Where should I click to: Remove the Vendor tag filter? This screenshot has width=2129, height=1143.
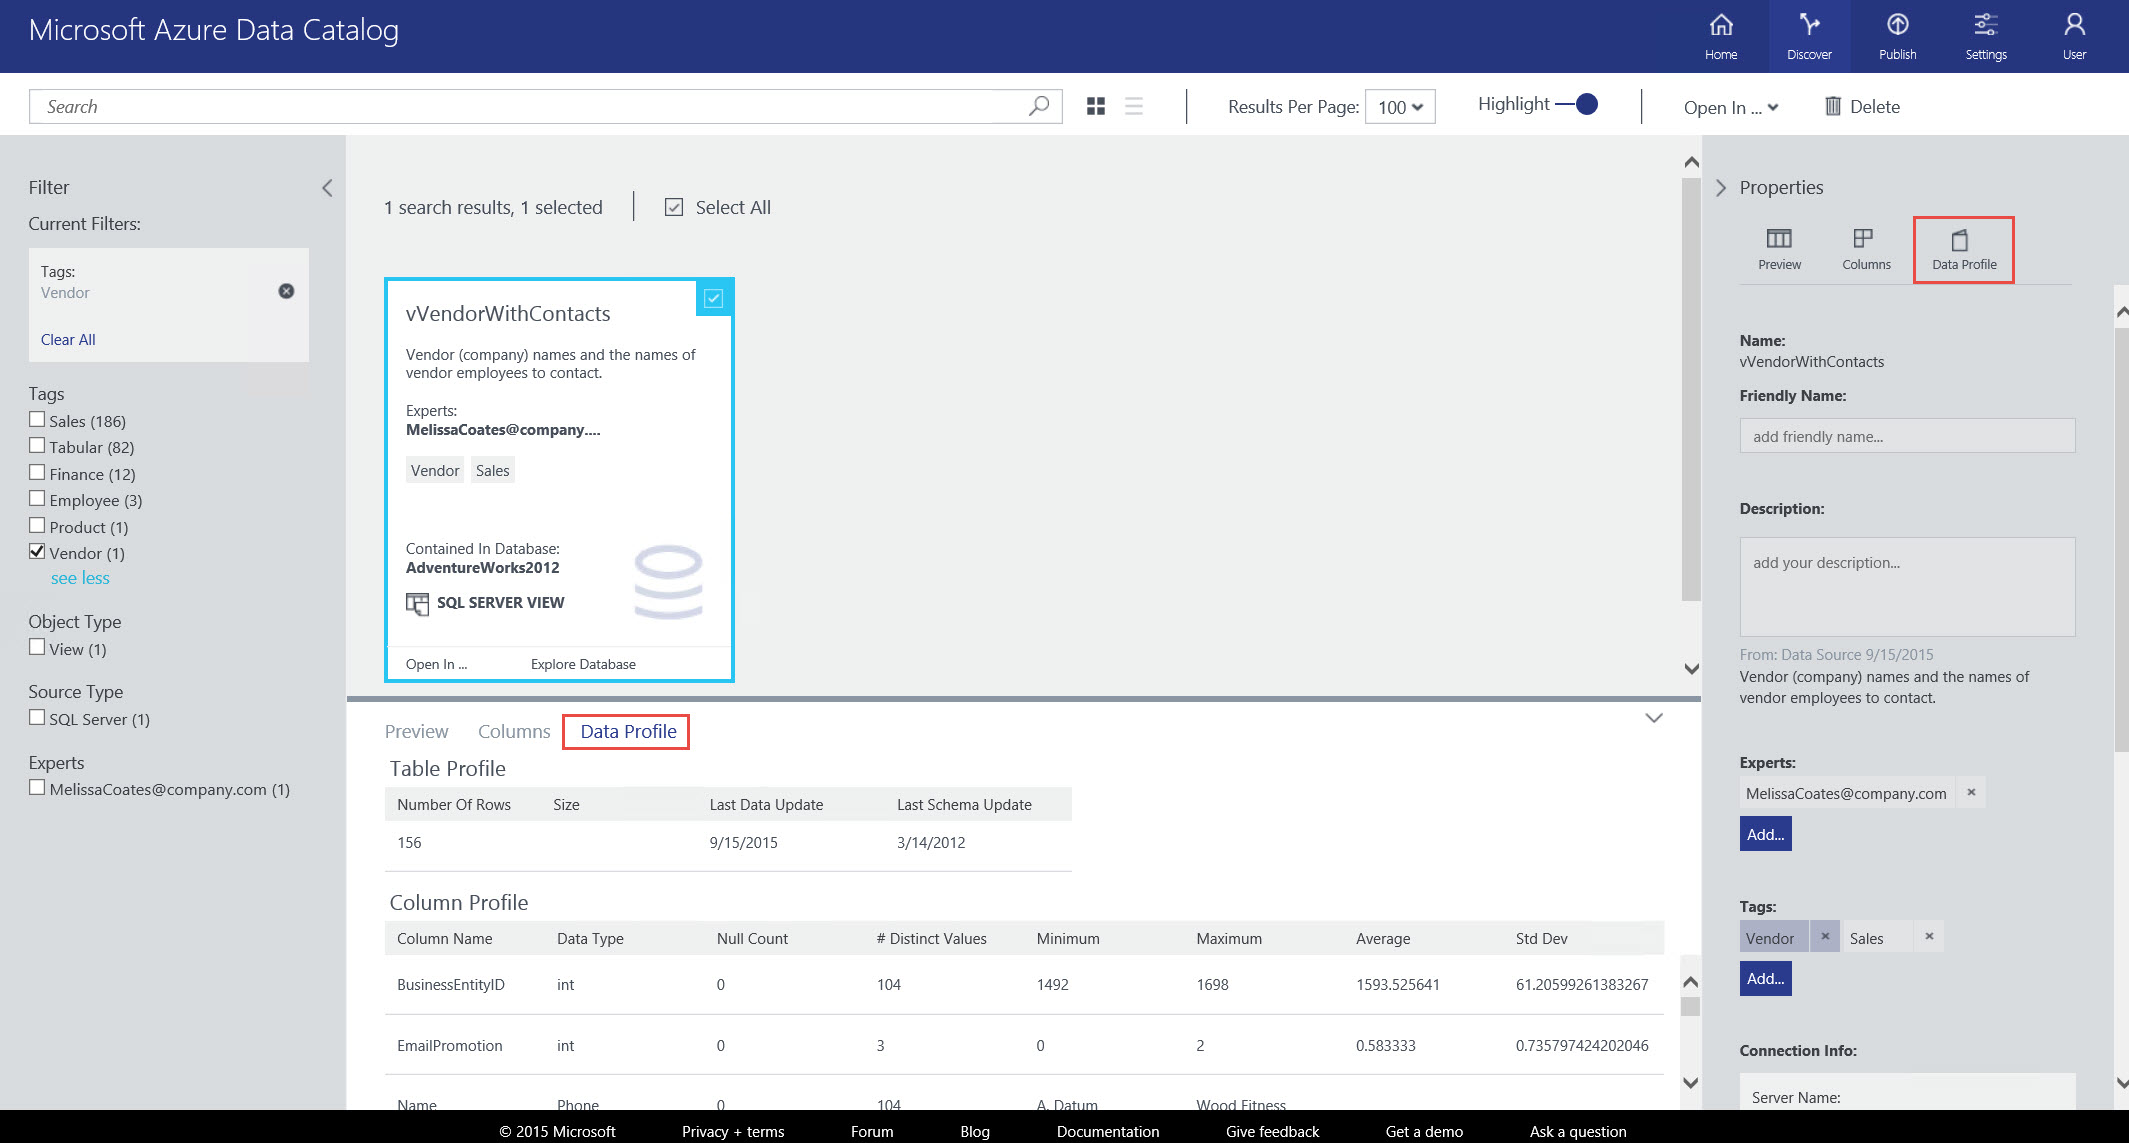click(286, 291)
